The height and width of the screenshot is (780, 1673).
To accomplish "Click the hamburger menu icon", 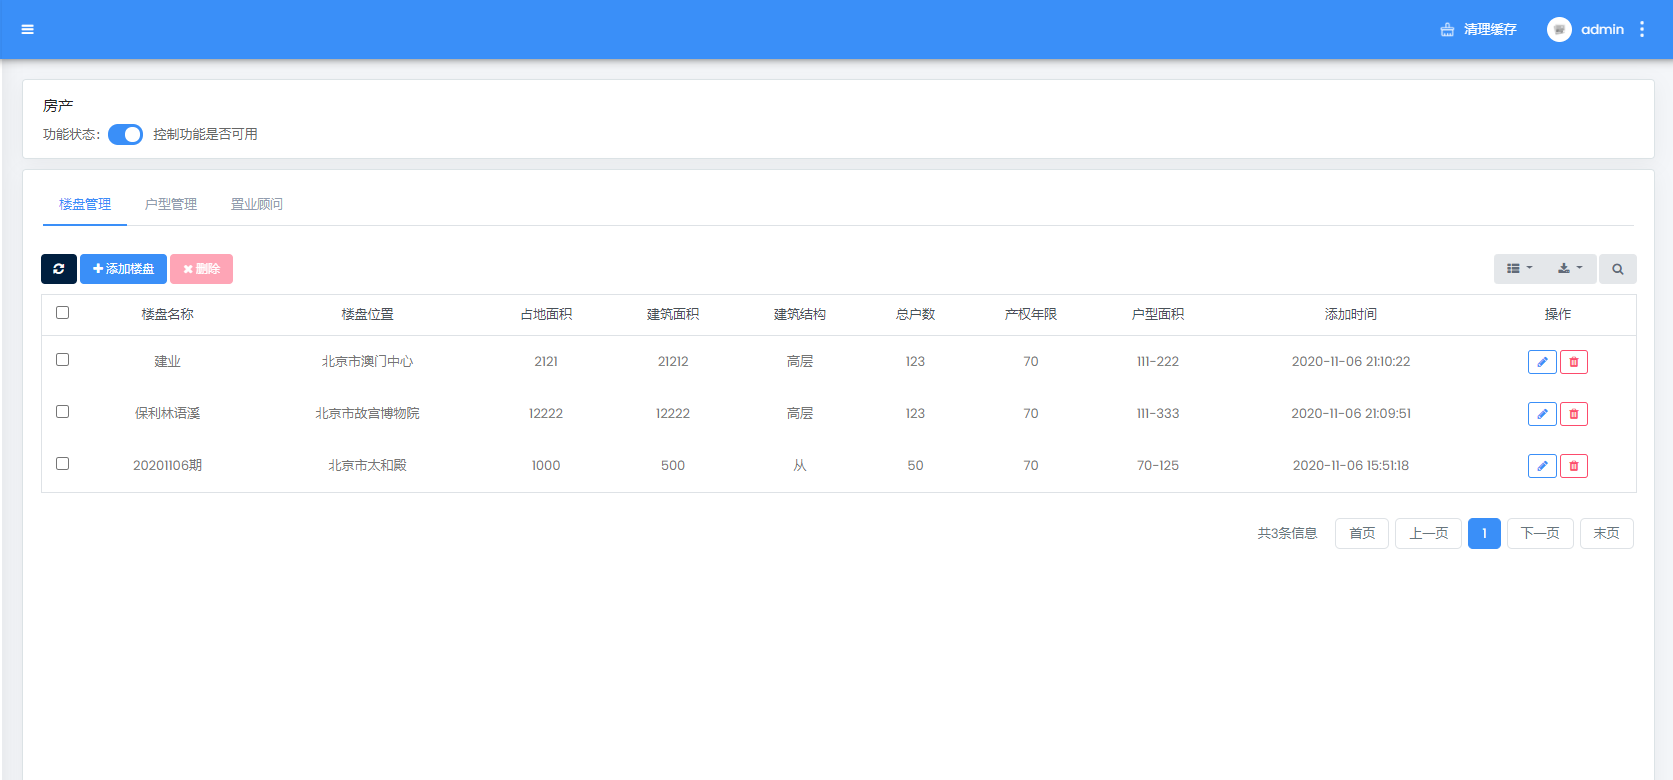I will (x=28, y=29).
